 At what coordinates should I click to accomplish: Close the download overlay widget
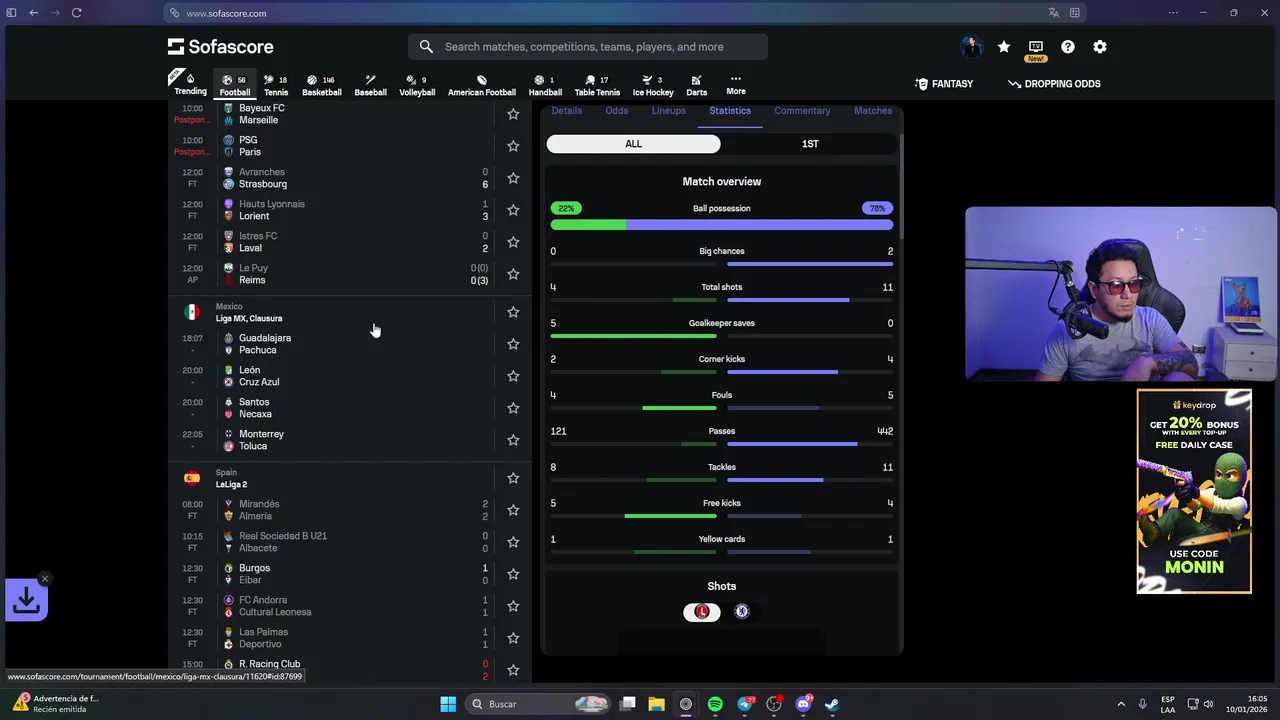44,579
